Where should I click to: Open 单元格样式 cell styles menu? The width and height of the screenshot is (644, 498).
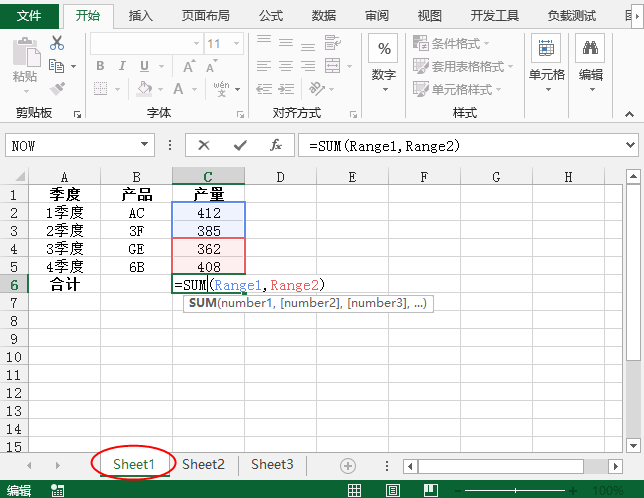click(x=457, y=89)
